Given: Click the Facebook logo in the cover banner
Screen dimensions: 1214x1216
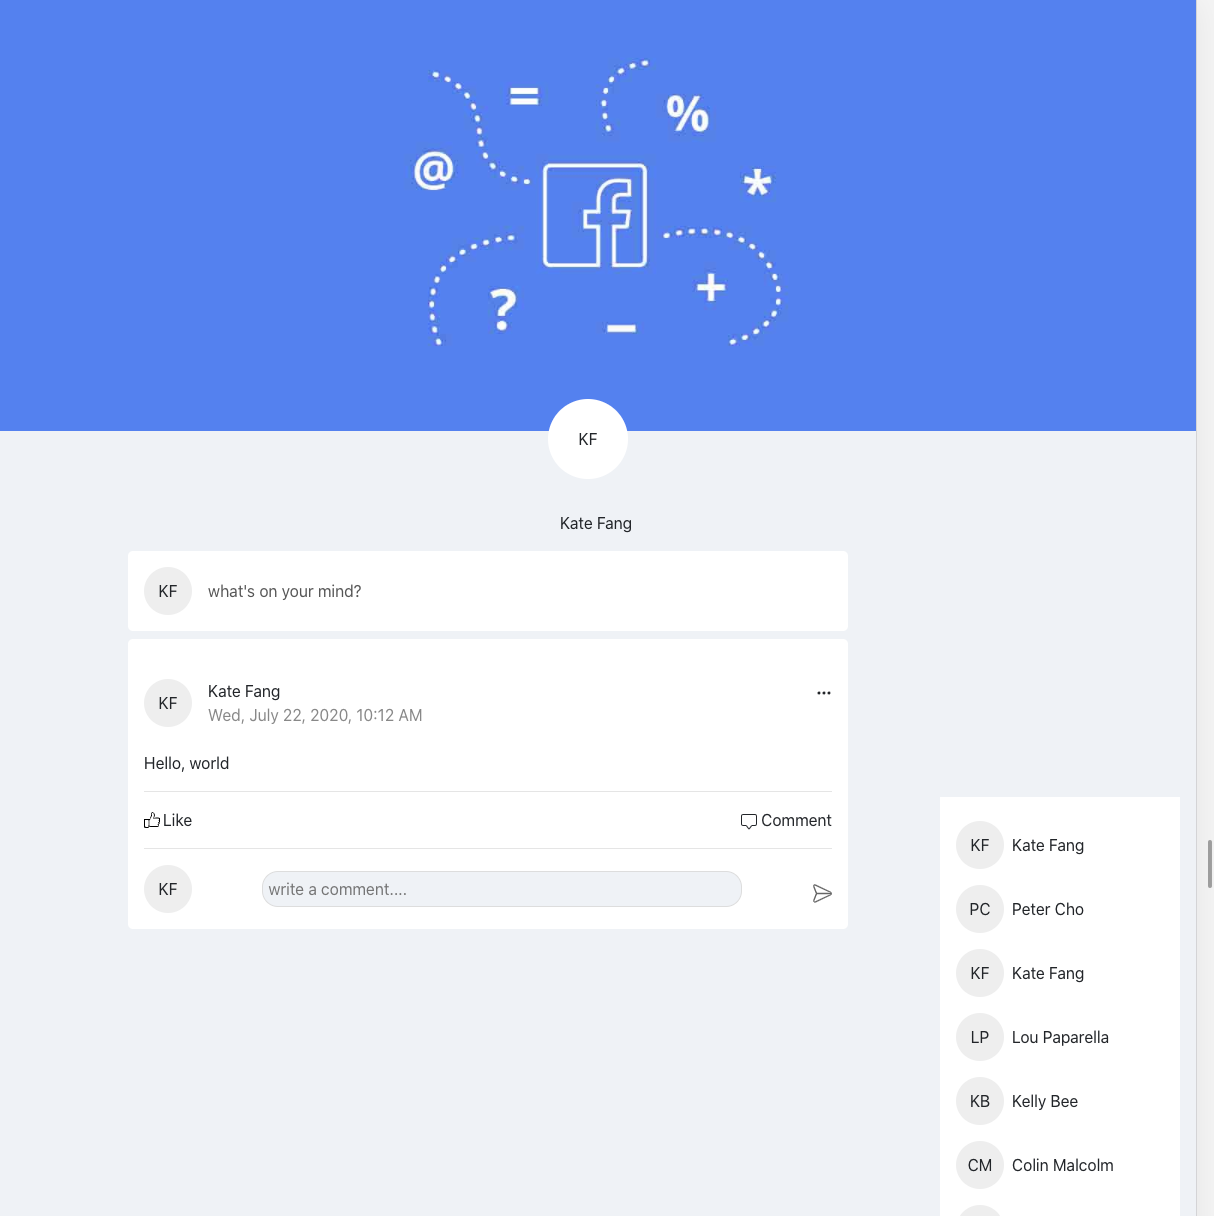Looking at the screenshot, I should tap(595, 215).
